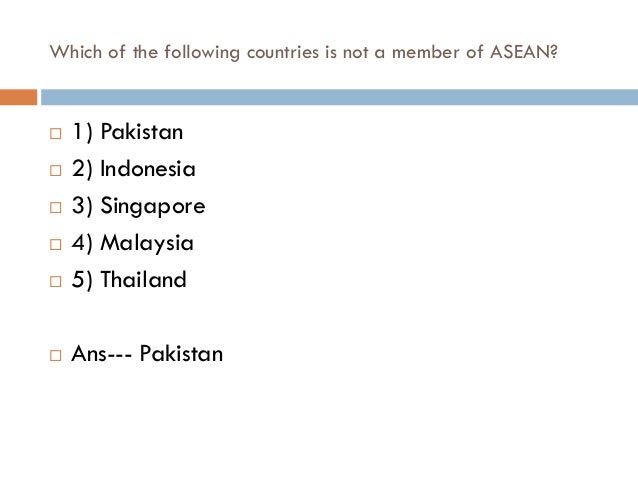Select the Thailand option text
The width and height of the screenshot is (638, 479).
click(143, 280)
